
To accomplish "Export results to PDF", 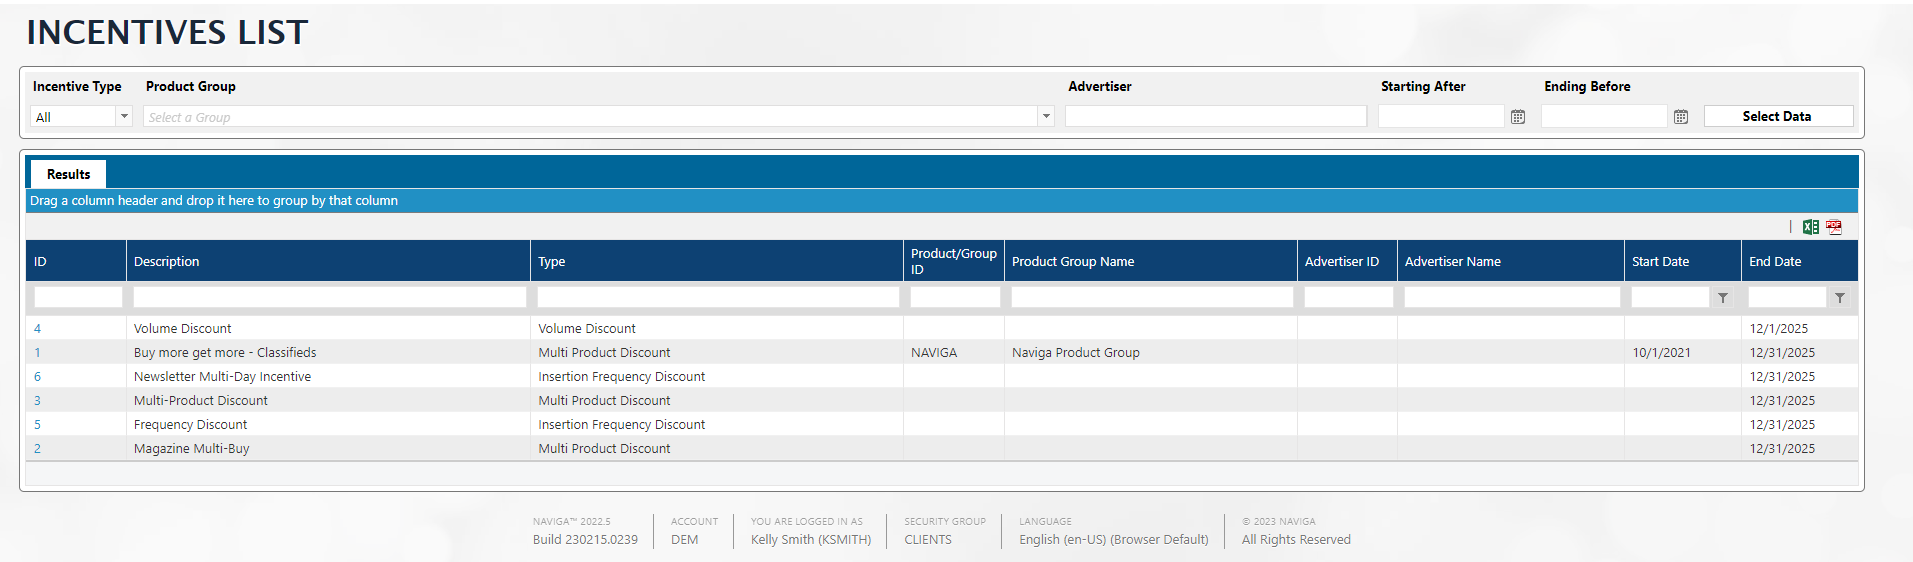I will (x=1834, y=227).
